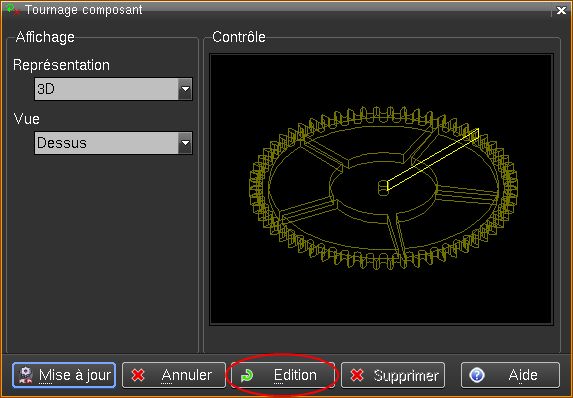Click the Mise à jour gear icon

26,375
